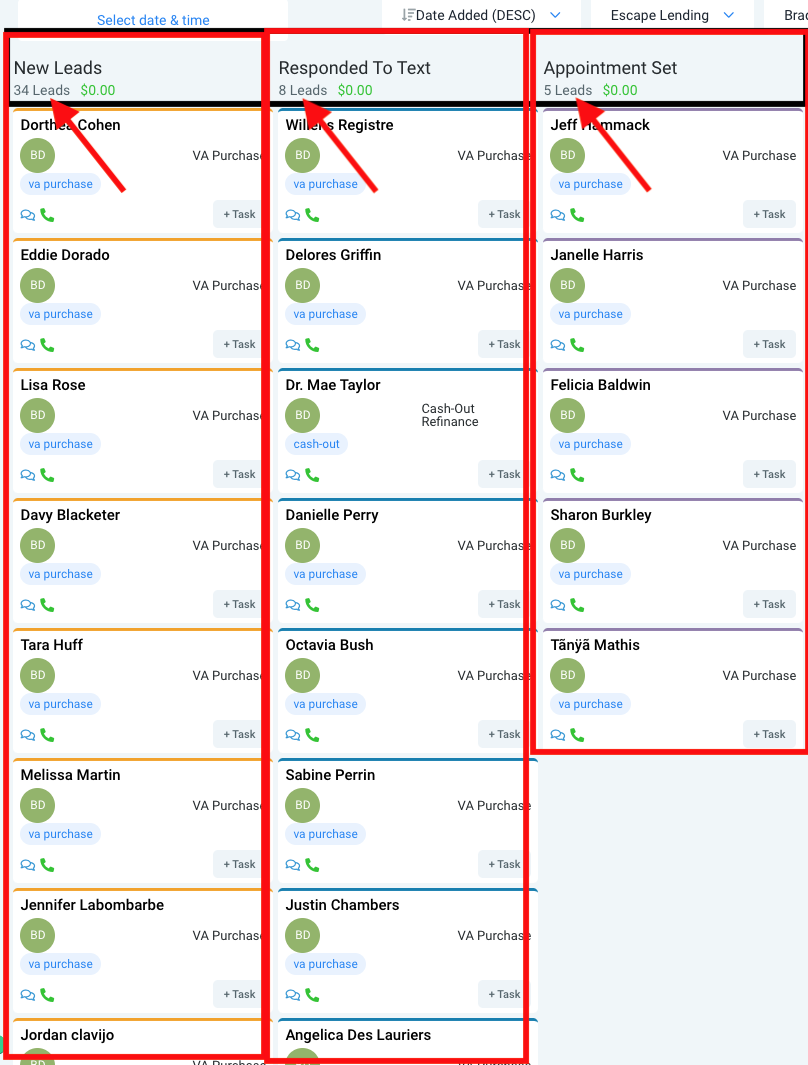This screenshot has width=808, height=1065.
Task: Open Select date & time picker
Action: [x=153, y=20]
